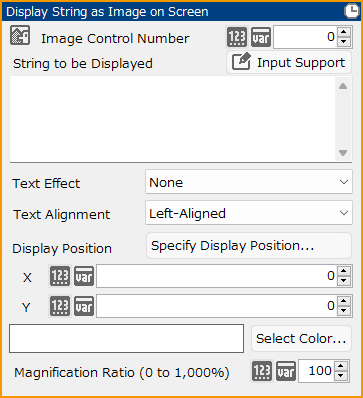Increase Image Control Number with up arrow
Image resolution: width=363 pixels, height=398 pixels.
(344, 32)
